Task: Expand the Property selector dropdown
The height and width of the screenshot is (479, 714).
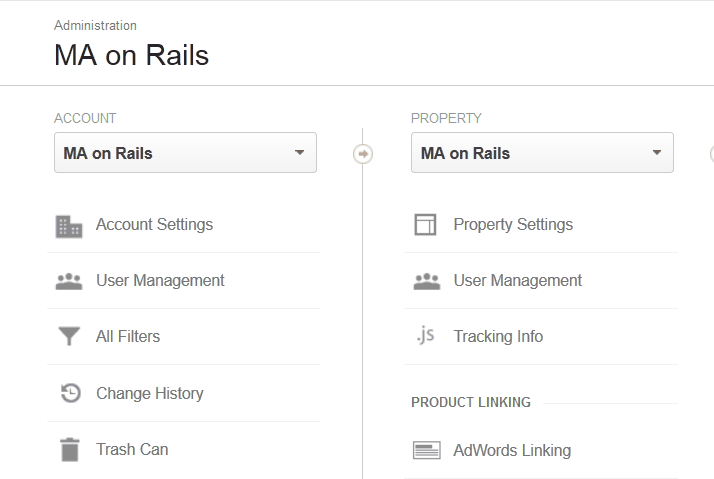Action: [542, 153]
